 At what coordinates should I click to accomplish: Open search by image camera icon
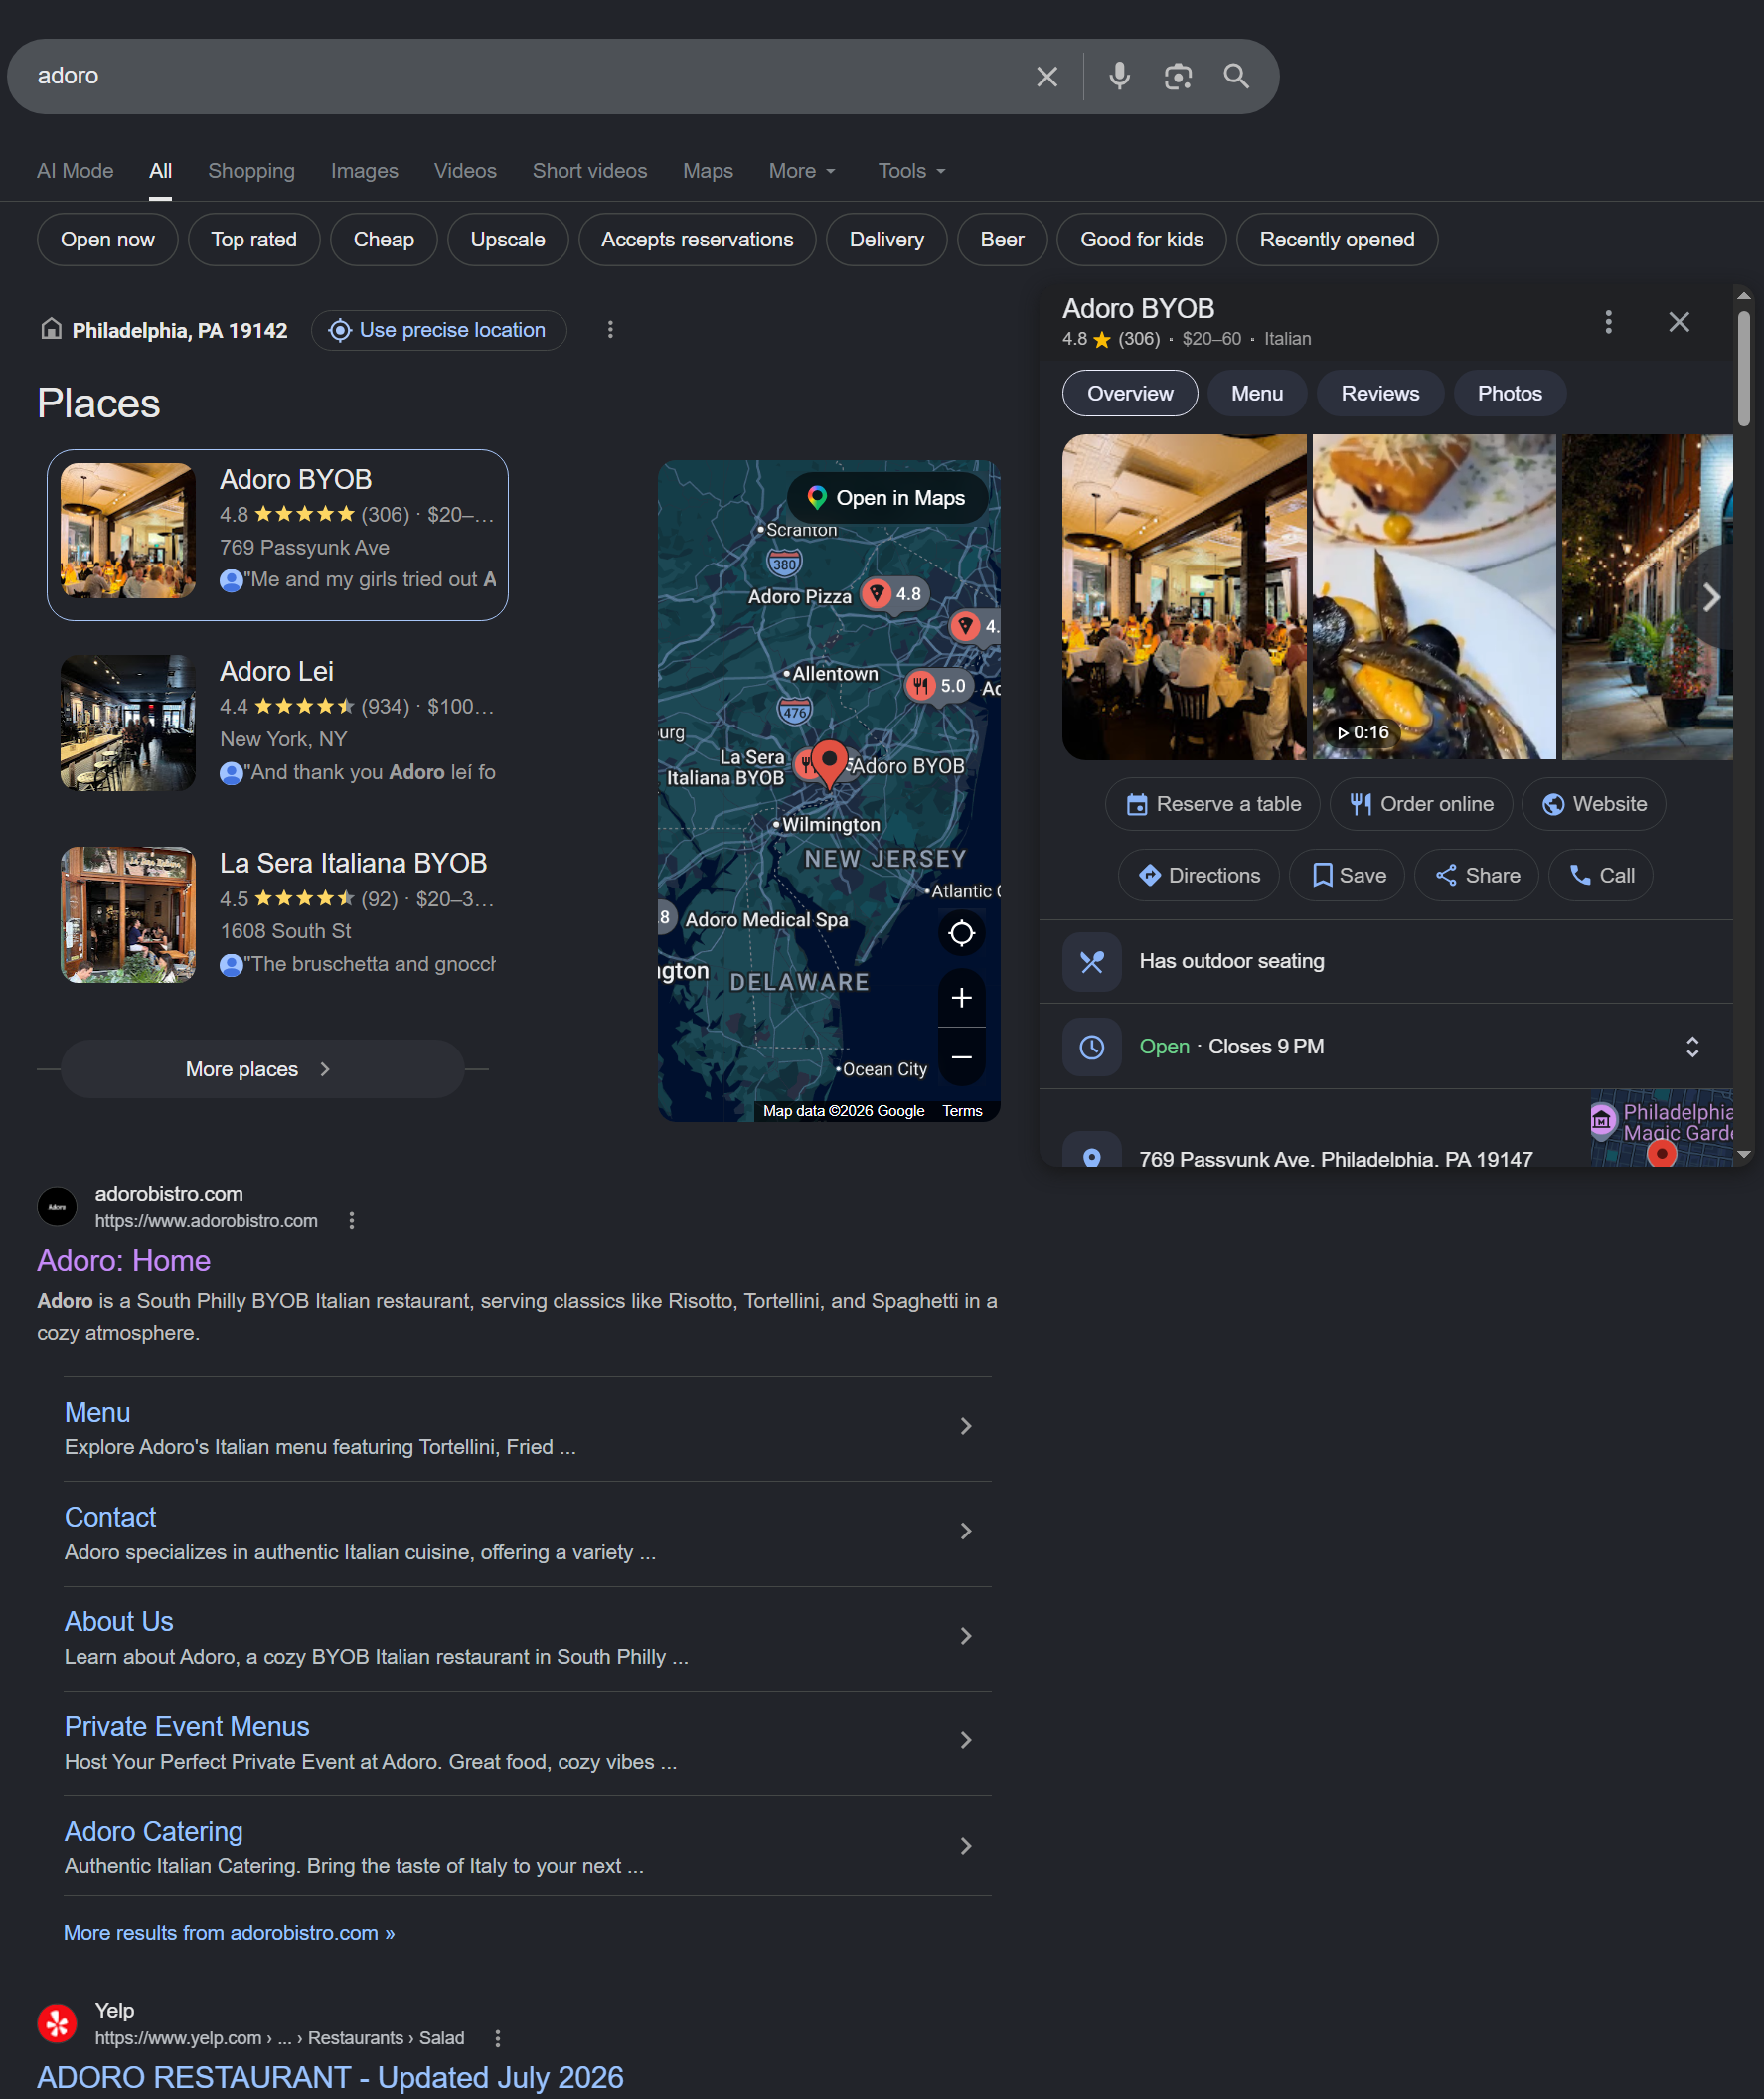coord(1178,76)
